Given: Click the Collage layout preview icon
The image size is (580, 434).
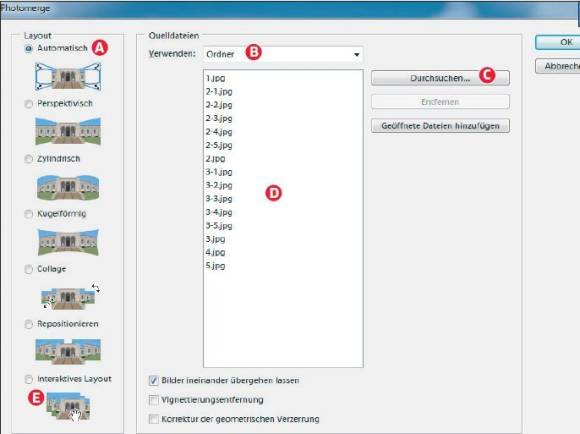Looking at the screenshot, I should [x=70, y=297].
